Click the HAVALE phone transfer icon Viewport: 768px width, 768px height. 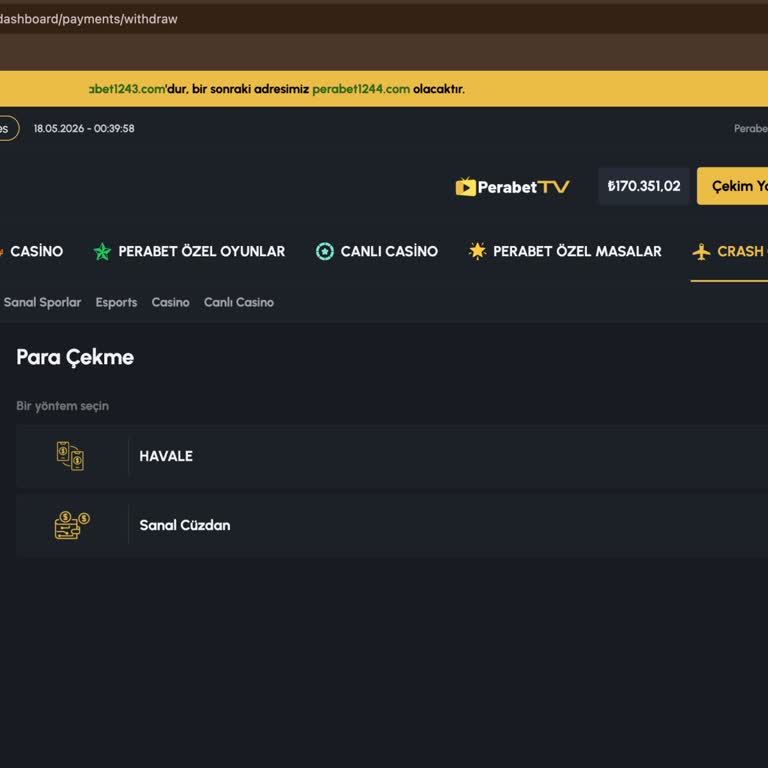71,456
